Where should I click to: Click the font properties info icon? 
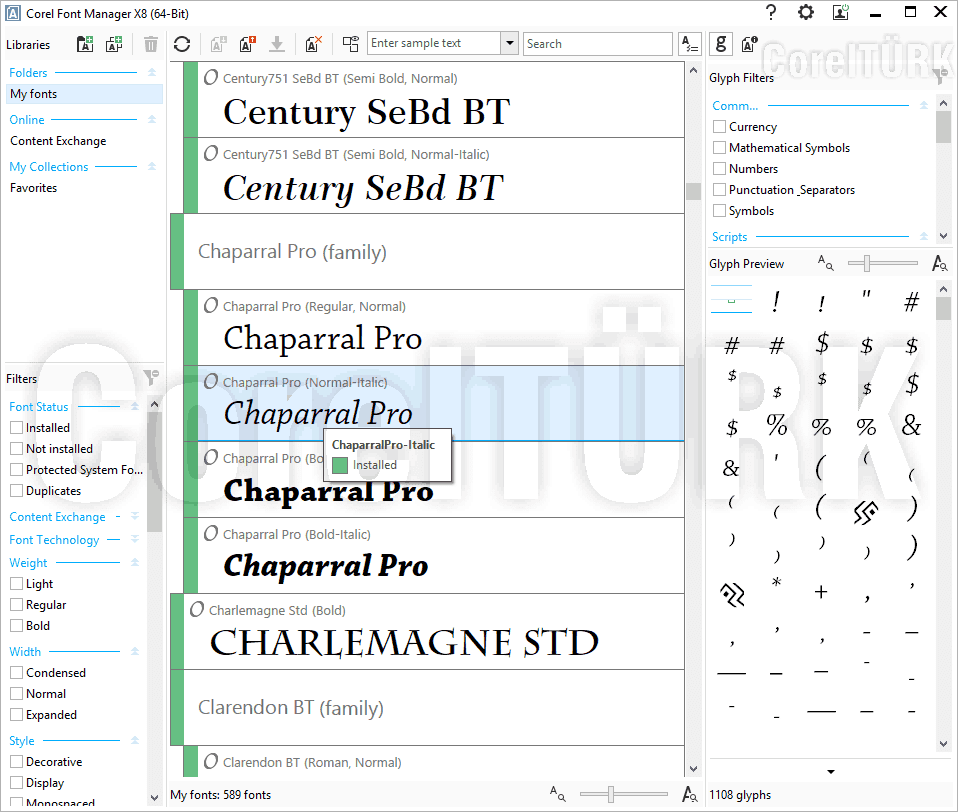coord(749,44)
